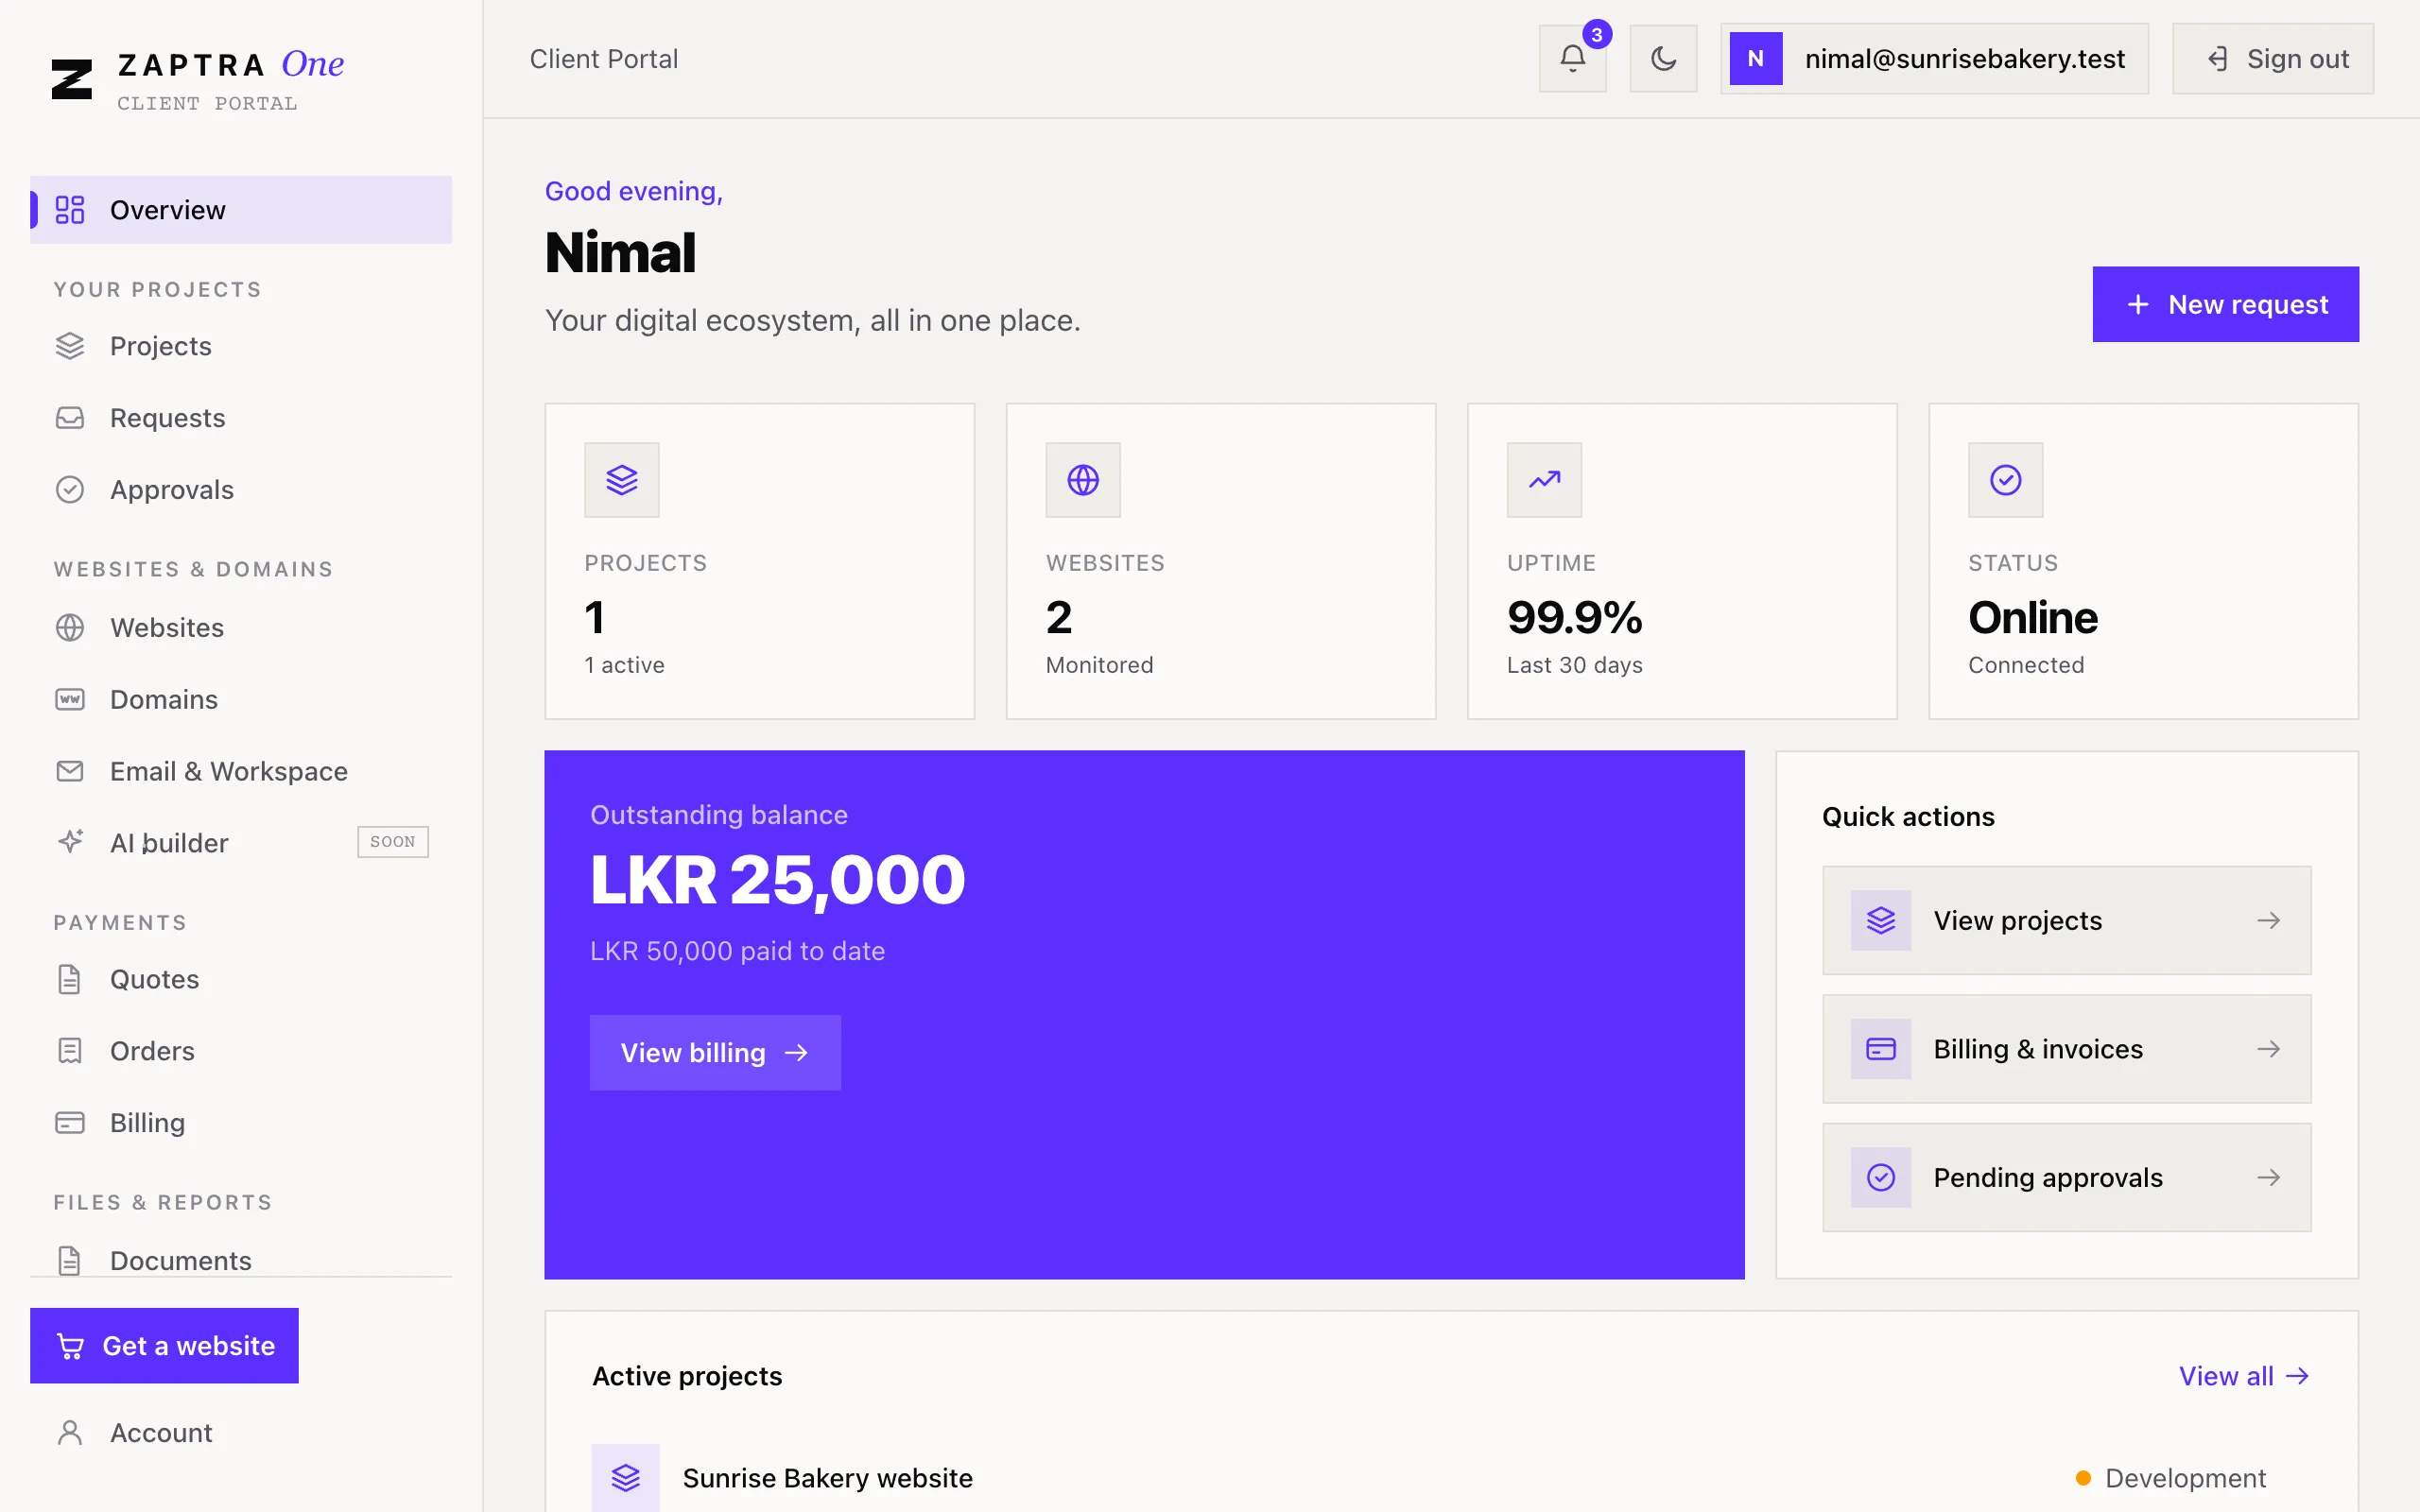Click the arrow on Pending approvals row
Screen dimensions: 2420x1512
click(x=2268, y=1177)
